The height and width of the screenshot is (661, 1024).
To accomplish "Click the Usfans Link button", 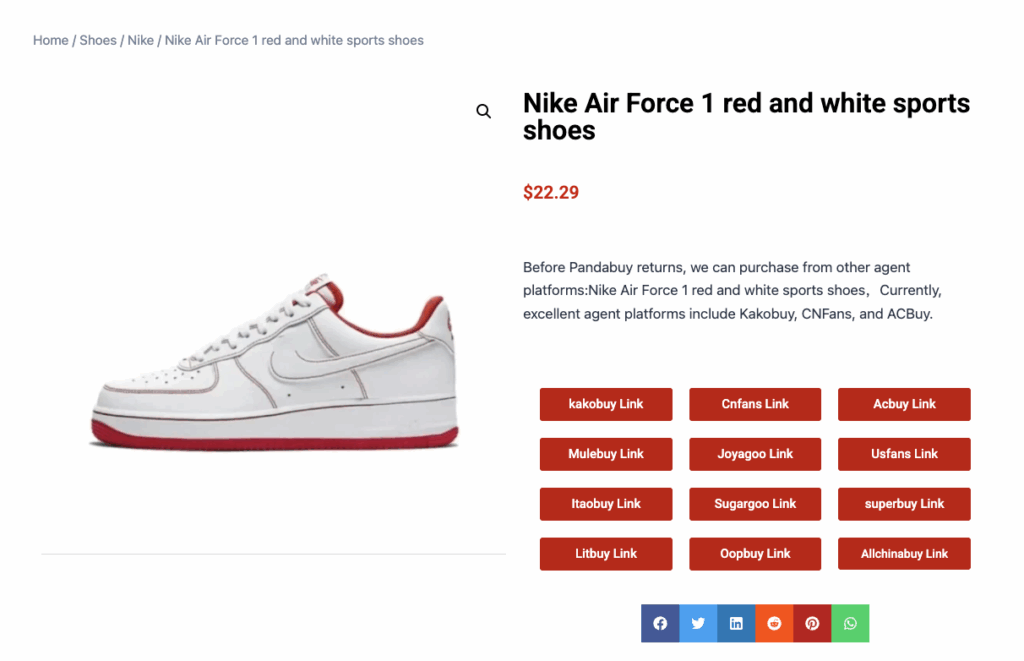I will tap(904, 454).
